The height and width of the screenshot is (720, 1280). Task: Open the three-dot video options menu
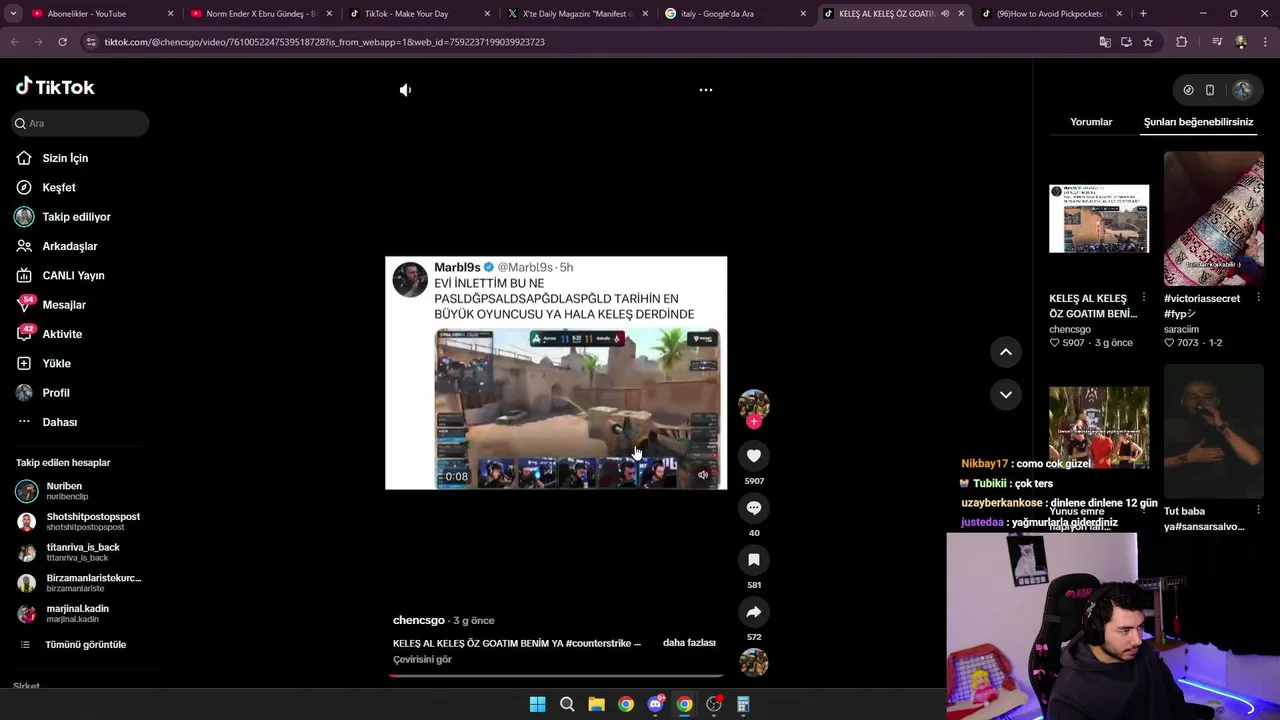pos(706,90)
